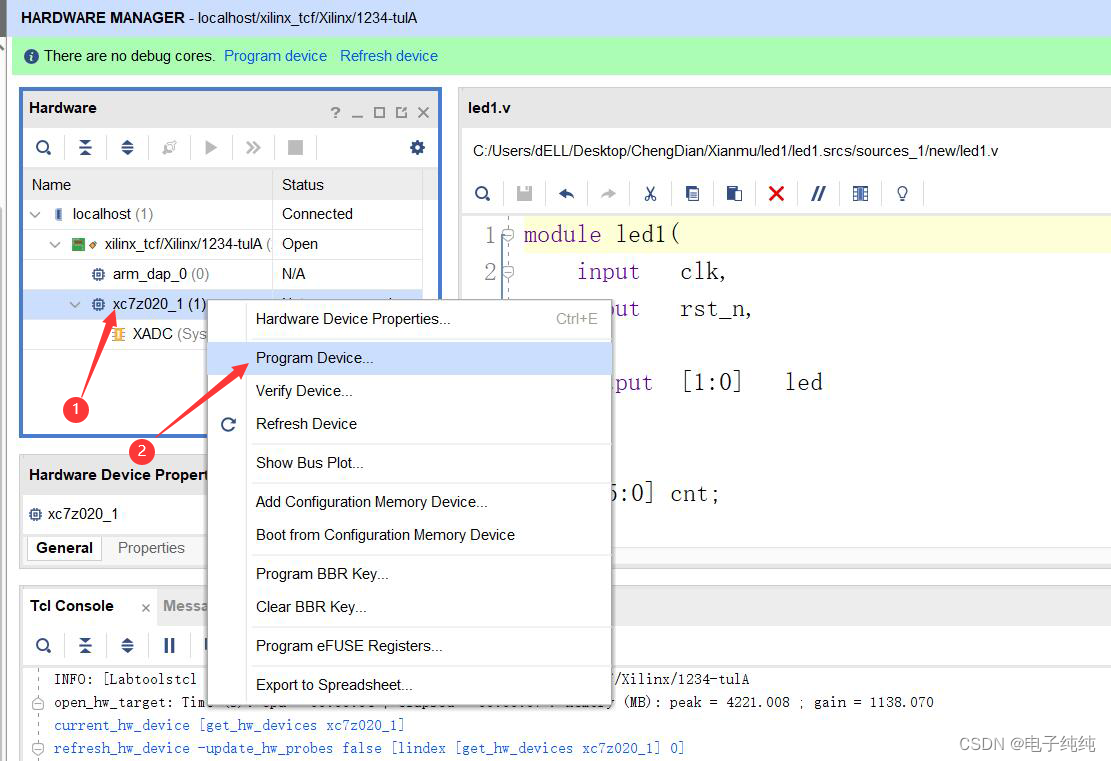The height and width of the screenshot is (761, 1111).
Task: Click the light bulb language templates icon
Action: coord(902,193)
